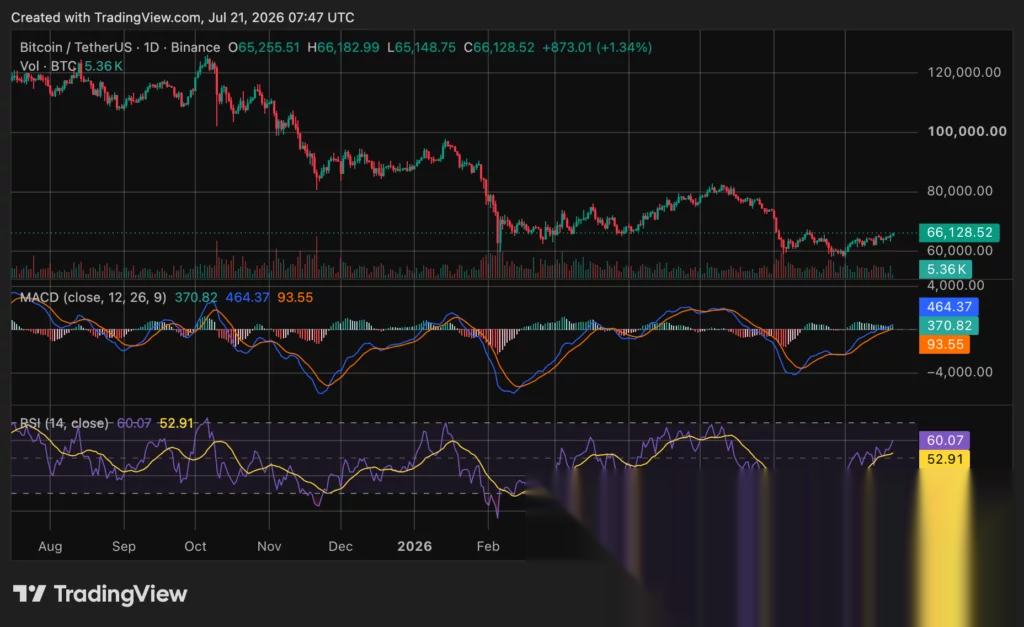
Task: Click the green 370.82 histogram axis label
Action: coord(949,325)
